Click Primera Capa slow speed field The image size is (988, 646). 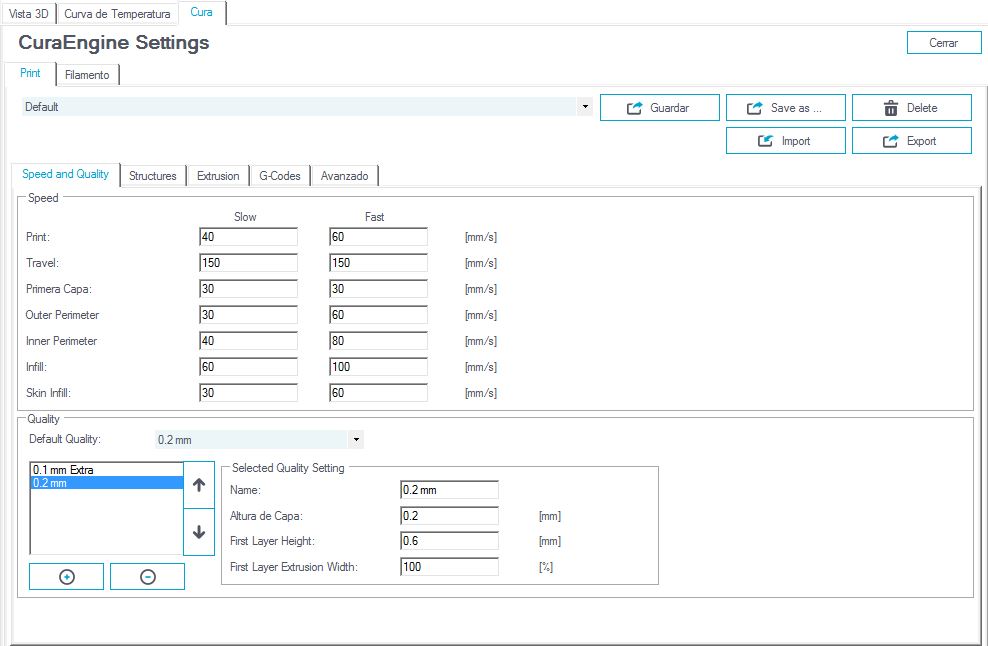pyautogui.click(x=248, y=289)
